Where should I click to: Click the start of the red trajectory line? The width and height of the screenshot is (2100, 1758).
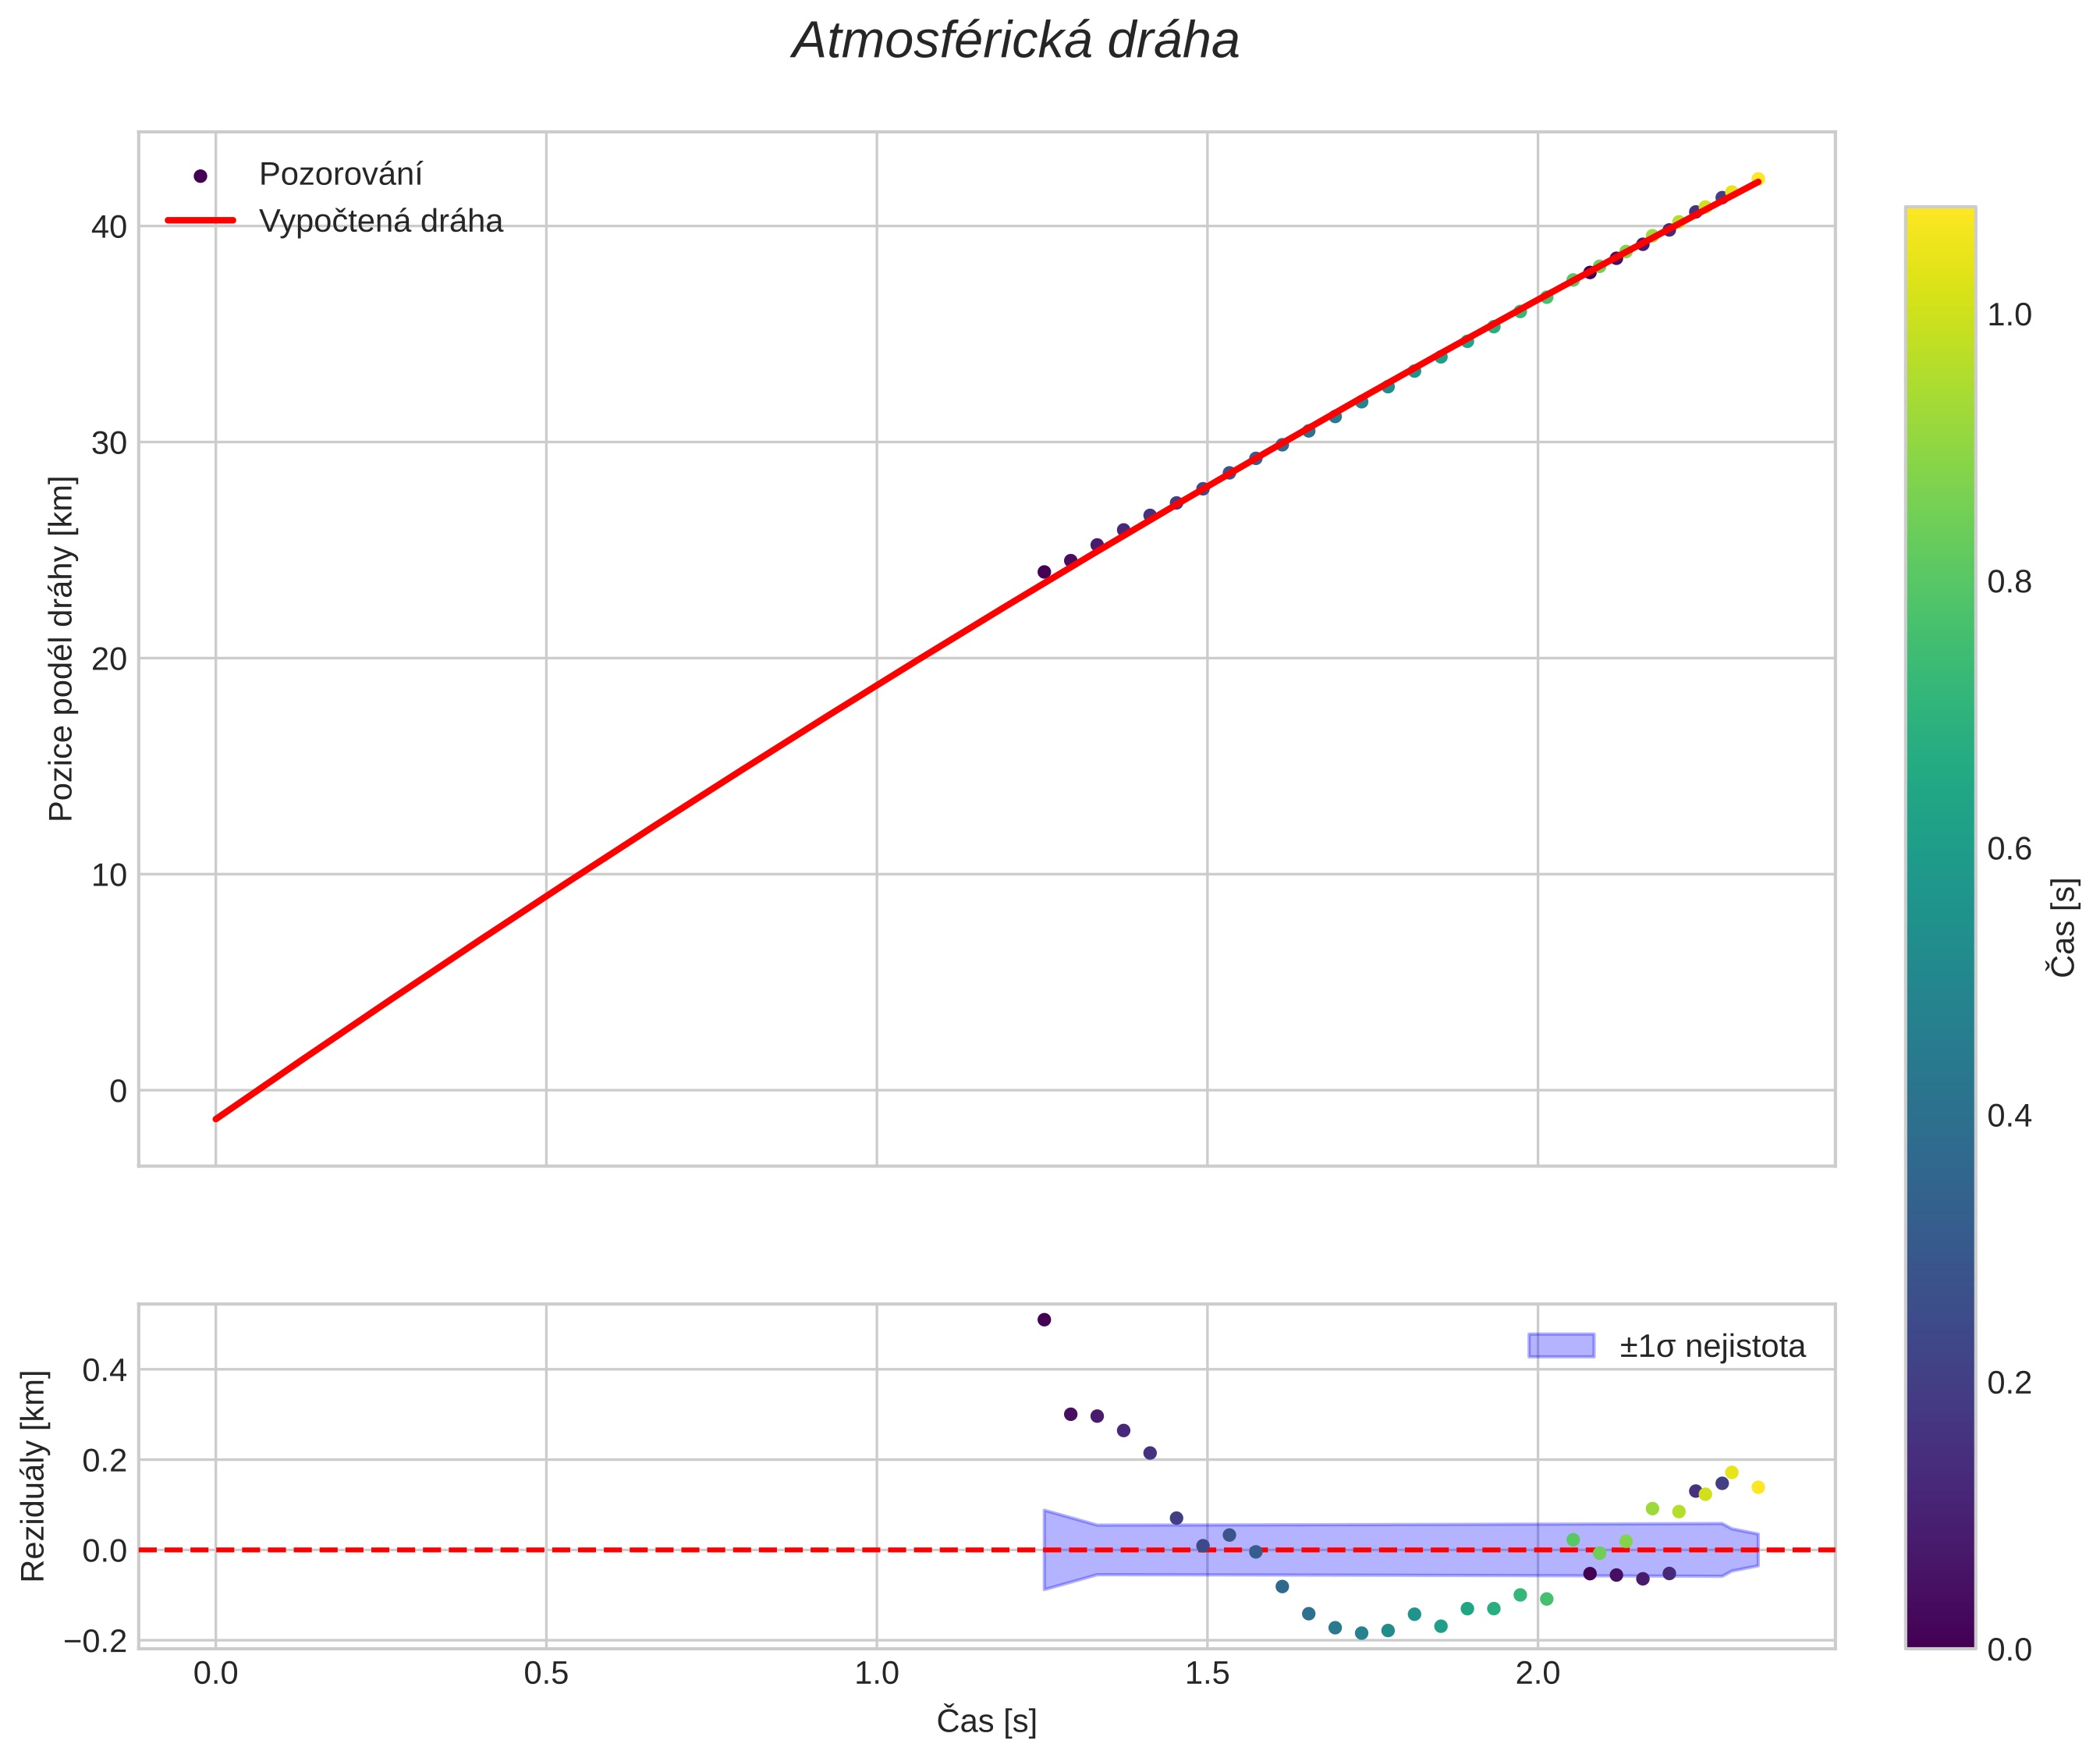(217, 1118)
